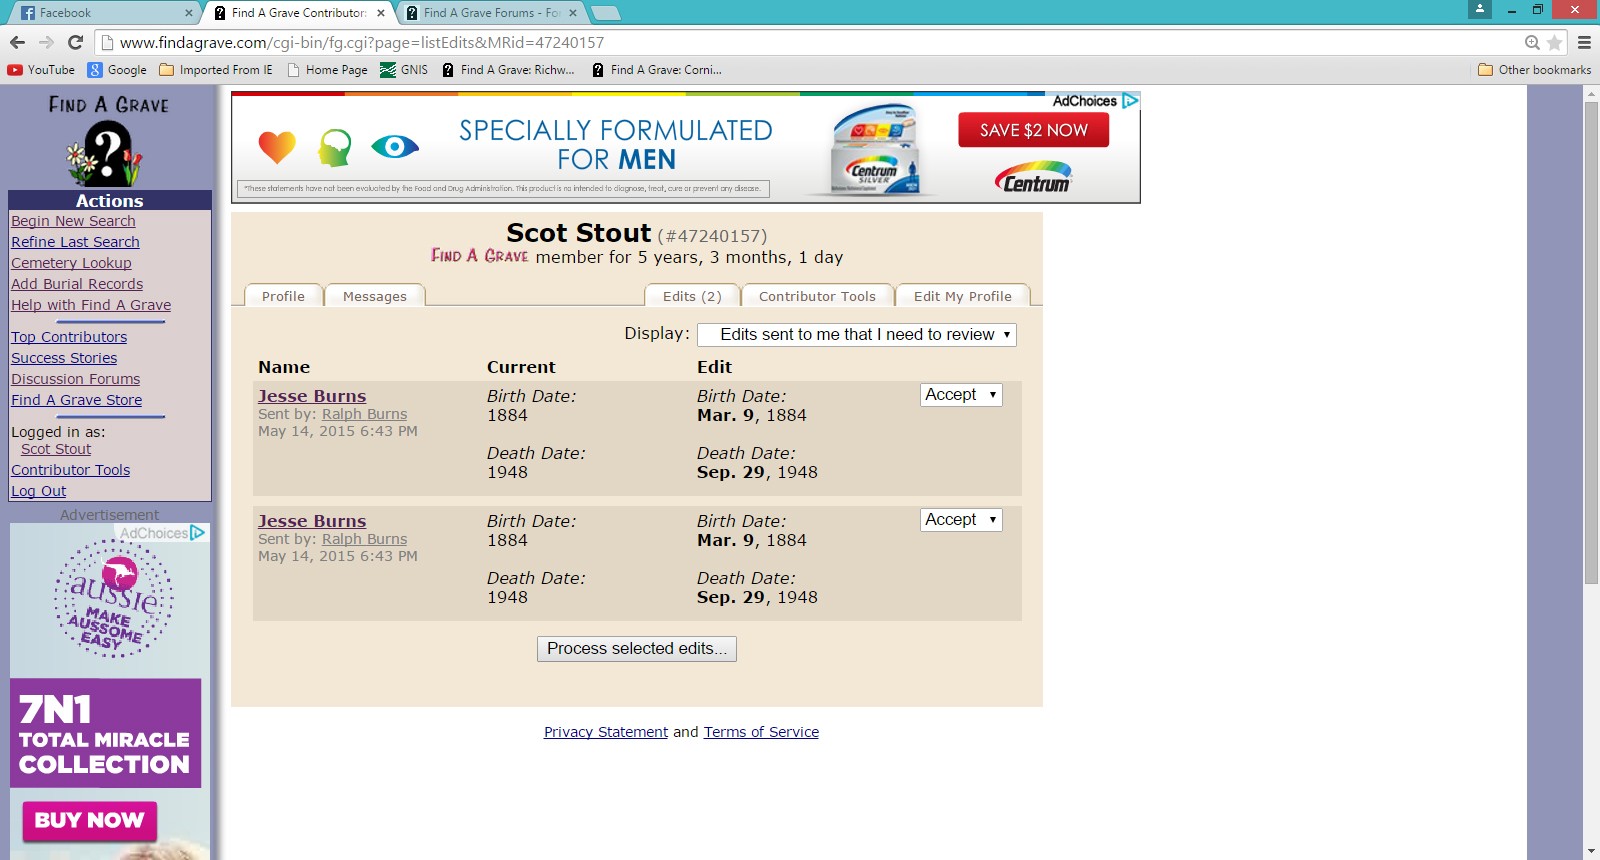1600x860 pixels.
Task: Open the YouTube bookmark
Action: [41, 70]
